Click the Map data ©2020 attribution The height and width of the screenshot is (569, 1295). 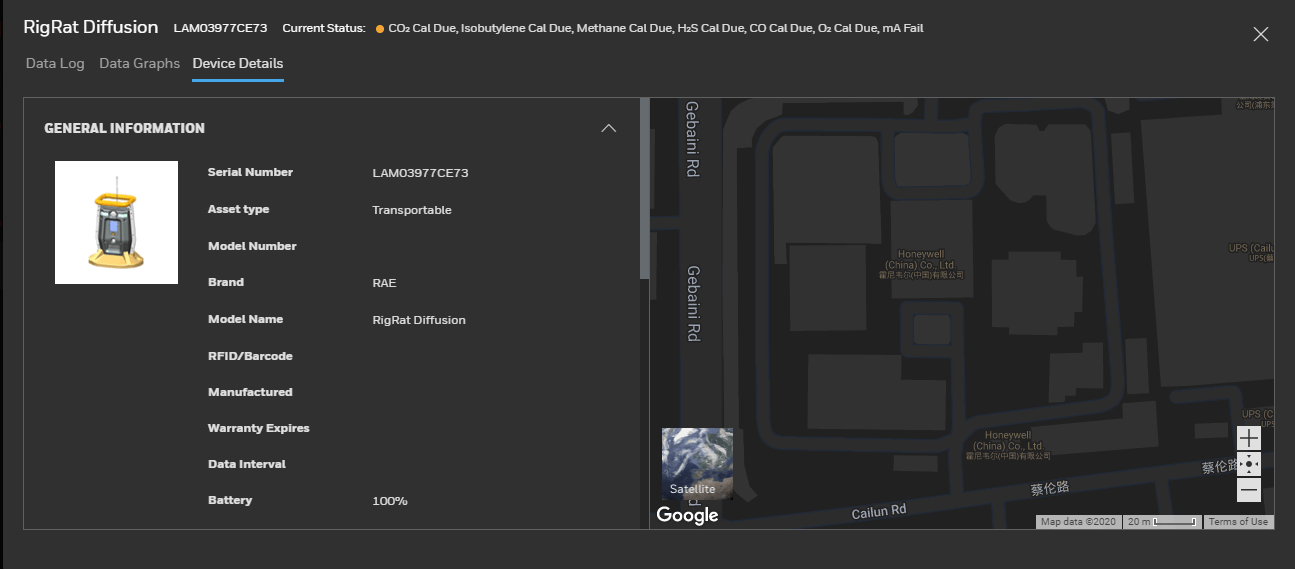pyautogui.click(x=1078, y=522)
